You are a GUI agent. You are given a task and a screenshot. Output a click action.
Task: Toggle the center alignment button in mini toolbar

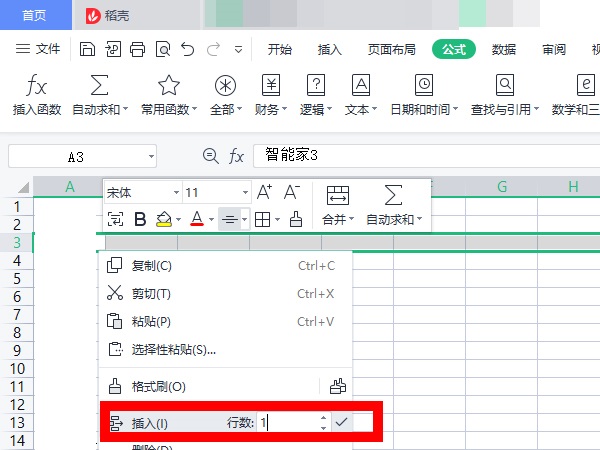point(229,219)
